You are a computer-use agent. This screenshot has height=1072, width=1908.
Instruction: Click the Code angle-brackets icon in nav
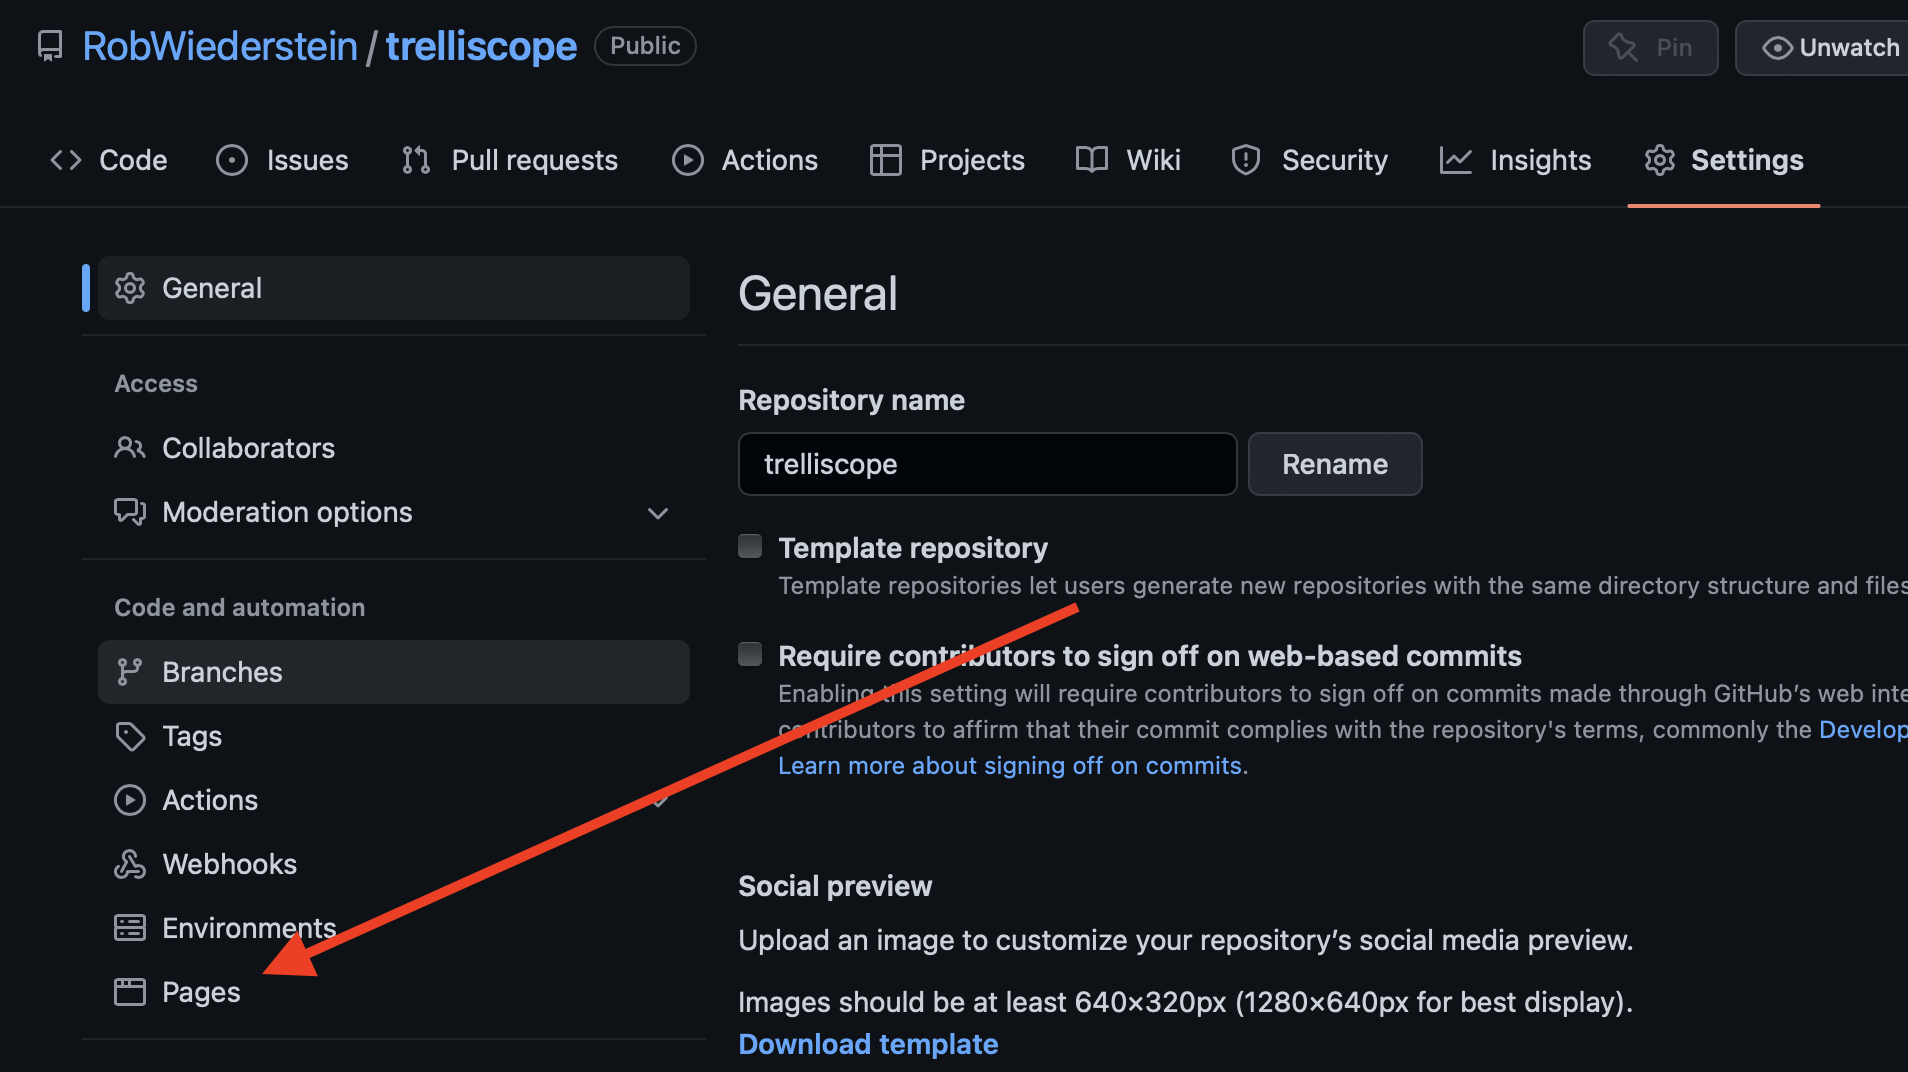66,160
